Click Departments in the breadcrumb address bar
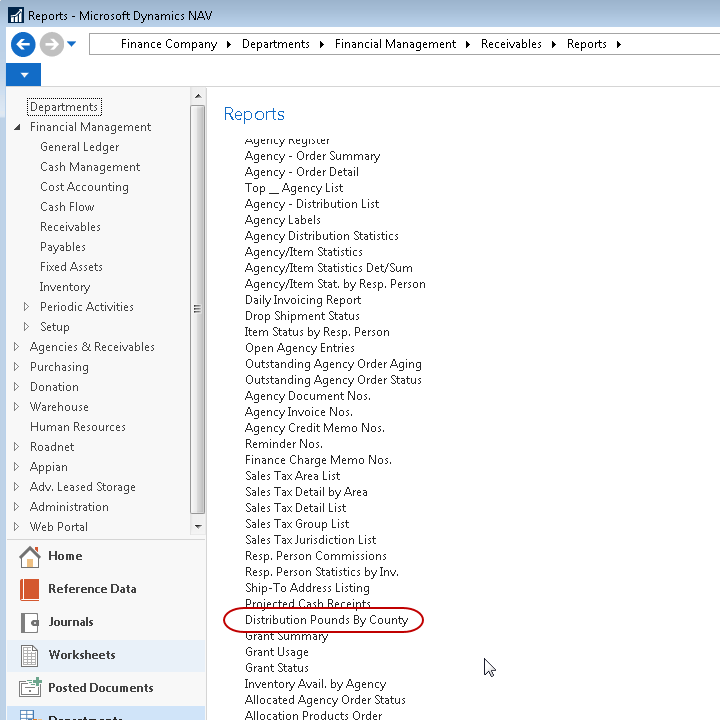This screenshot has height=720, width=720. click(x=275, y=44)
